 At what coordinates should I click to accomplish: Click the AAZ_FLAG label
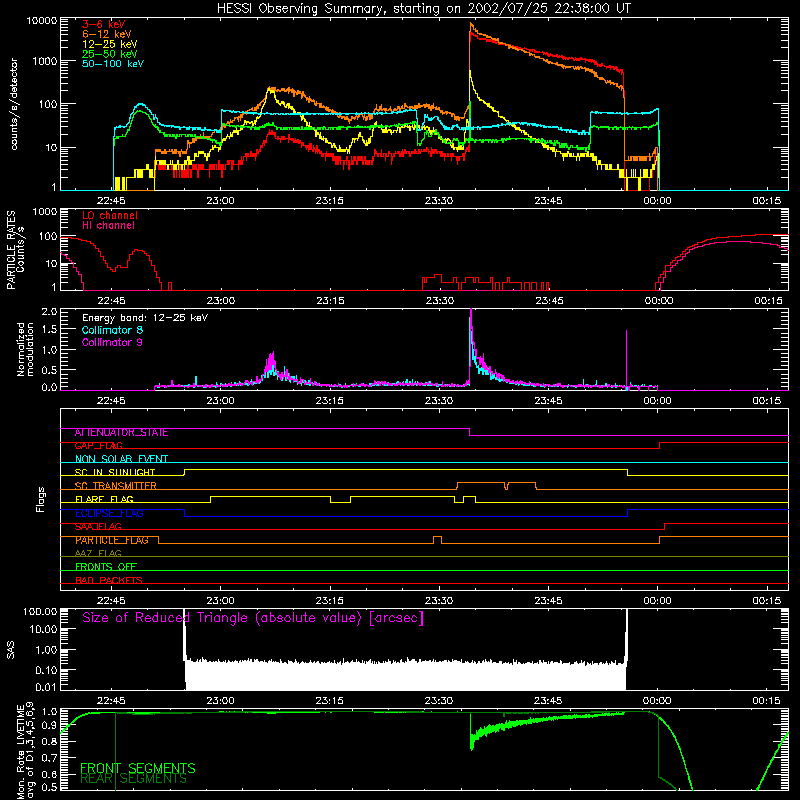click(98, 554)
